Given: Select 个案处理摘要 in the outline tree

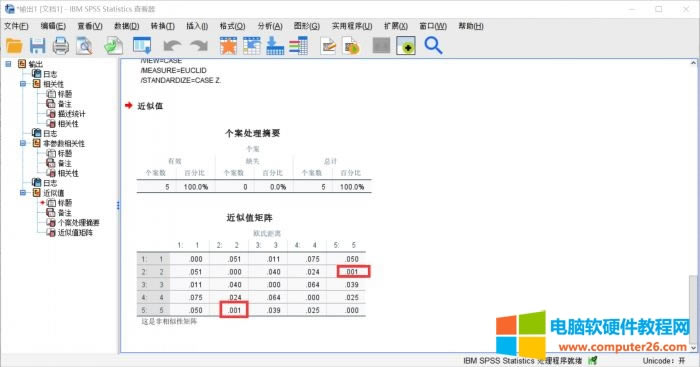Looking at the screenshot, I should pos(79,222).
